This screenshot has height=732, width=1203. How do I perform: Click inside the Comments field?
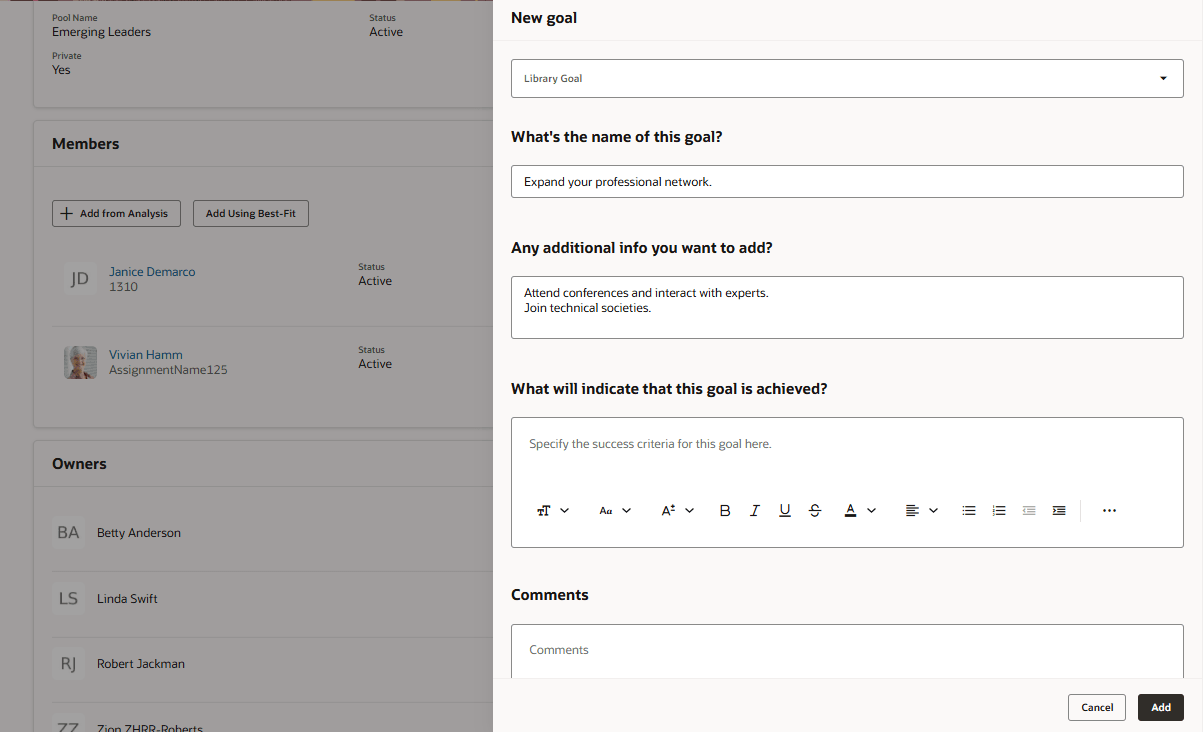[847, 650]
